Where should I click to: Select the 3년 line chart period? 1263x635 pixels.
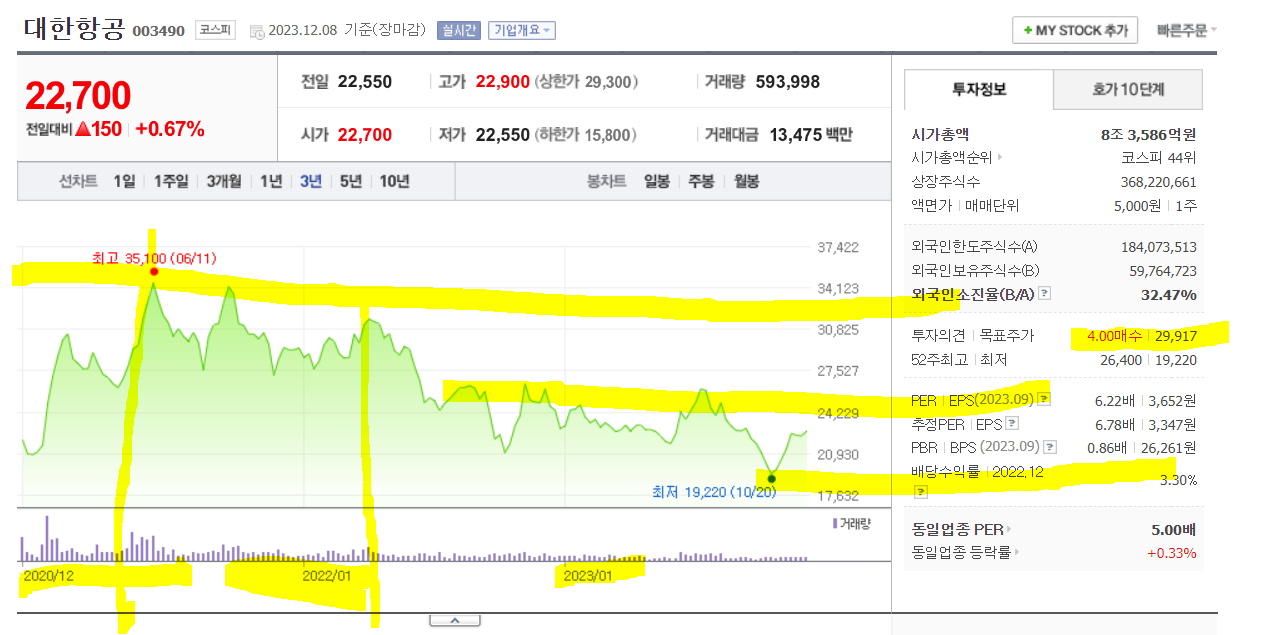(x=311, y=181)
